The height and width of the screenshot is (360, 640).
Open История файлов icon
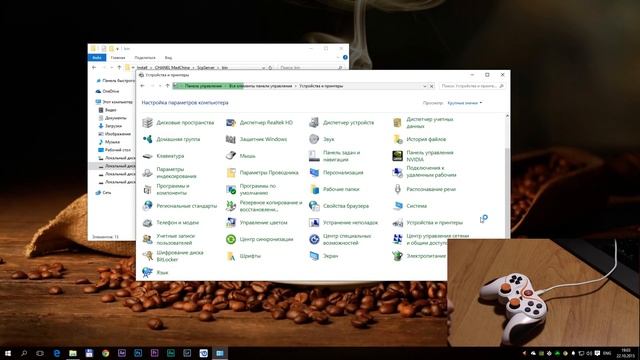(397, 139)
